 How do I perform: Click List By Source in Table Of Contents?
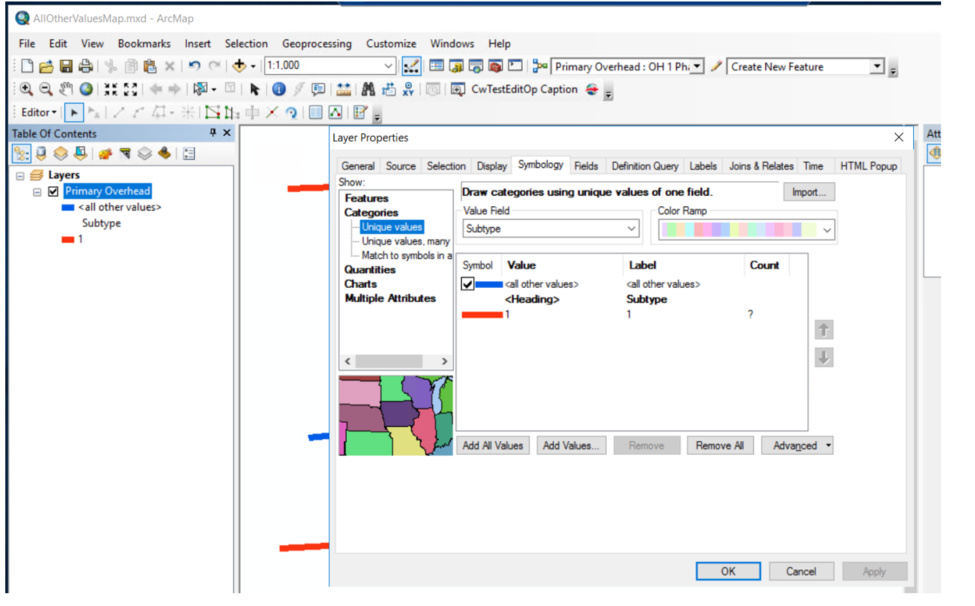41,153
